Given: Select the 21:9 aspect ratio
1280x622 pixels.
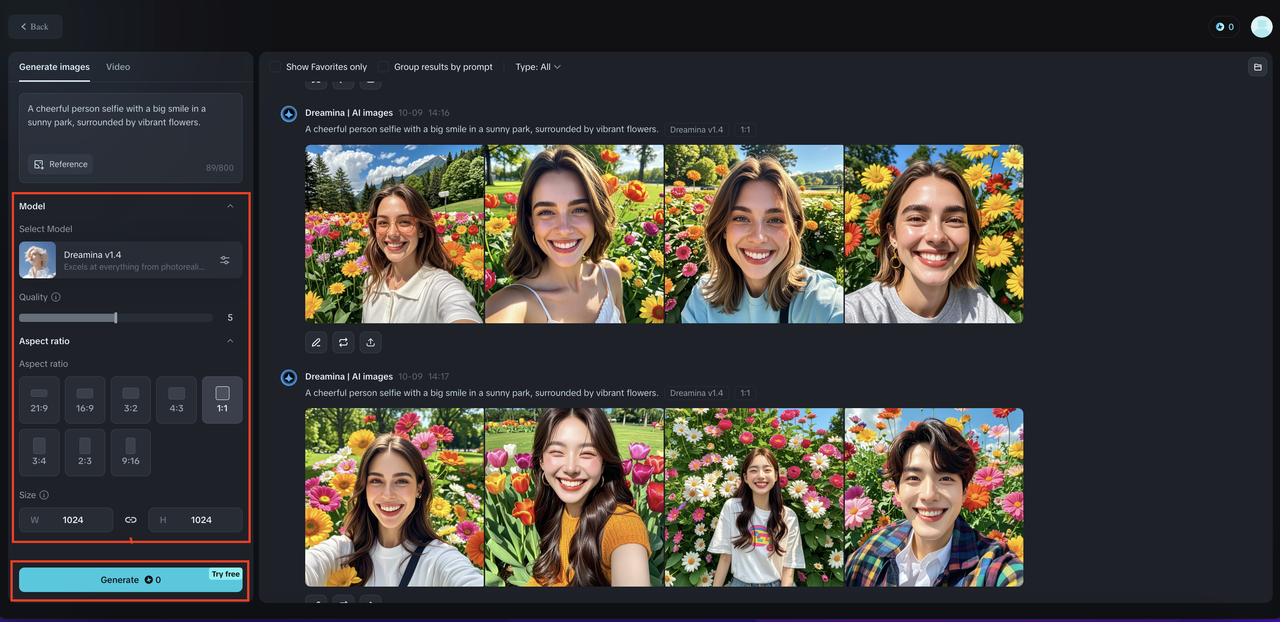Looking at the screenshot, I should tap(39, 400).
